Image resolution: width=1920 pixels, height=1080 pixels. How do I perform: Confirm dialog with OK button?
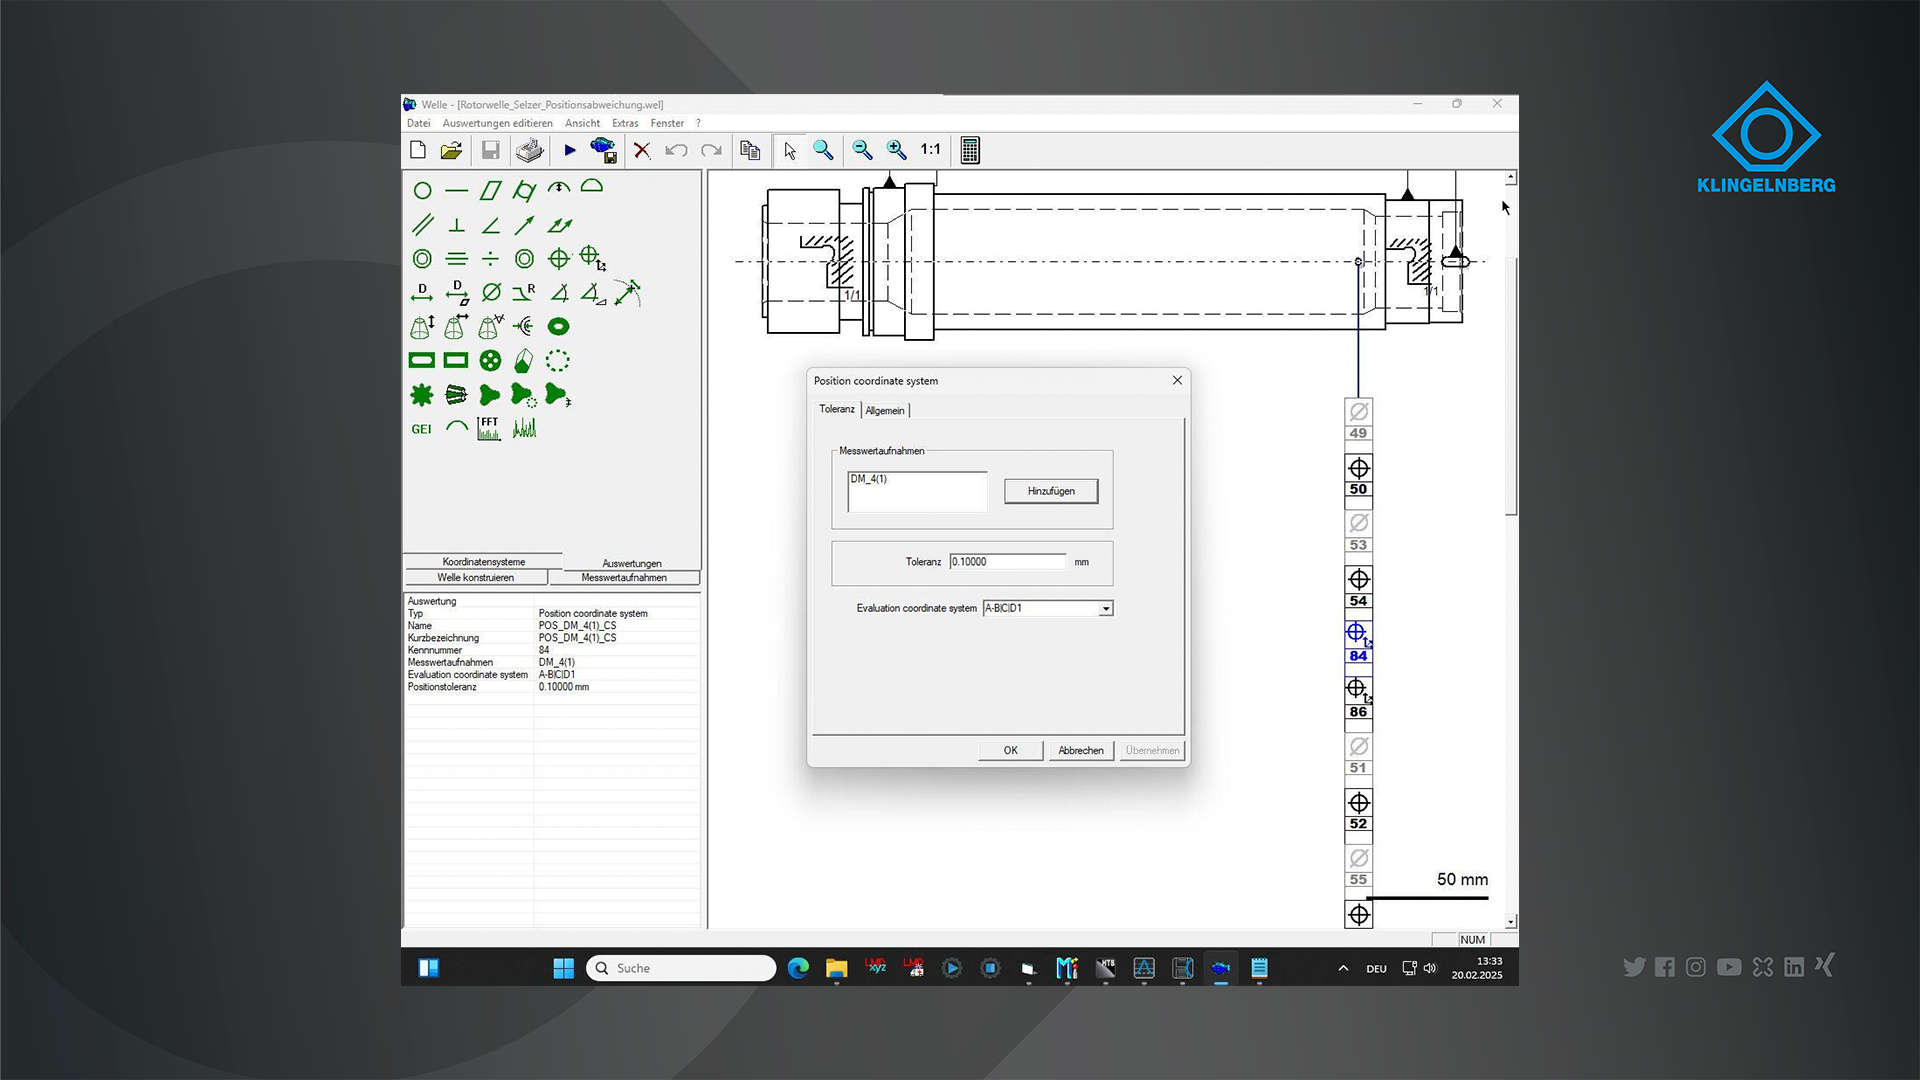(1010, 750)
